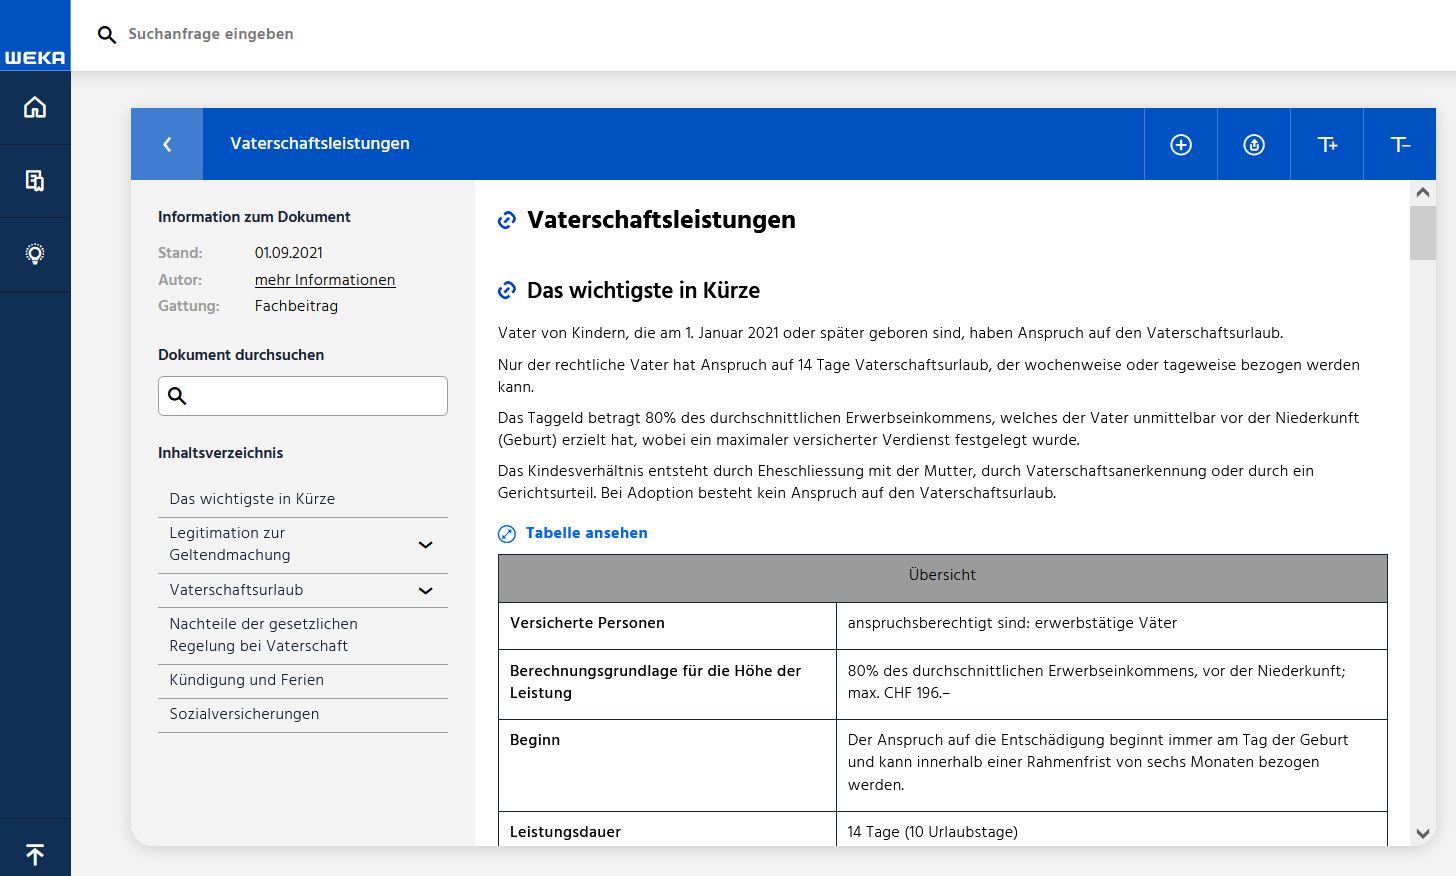Screen dimensions: 1456x876
Task: Open the 'mehr Informationen' author link
Action: (325, 280)
